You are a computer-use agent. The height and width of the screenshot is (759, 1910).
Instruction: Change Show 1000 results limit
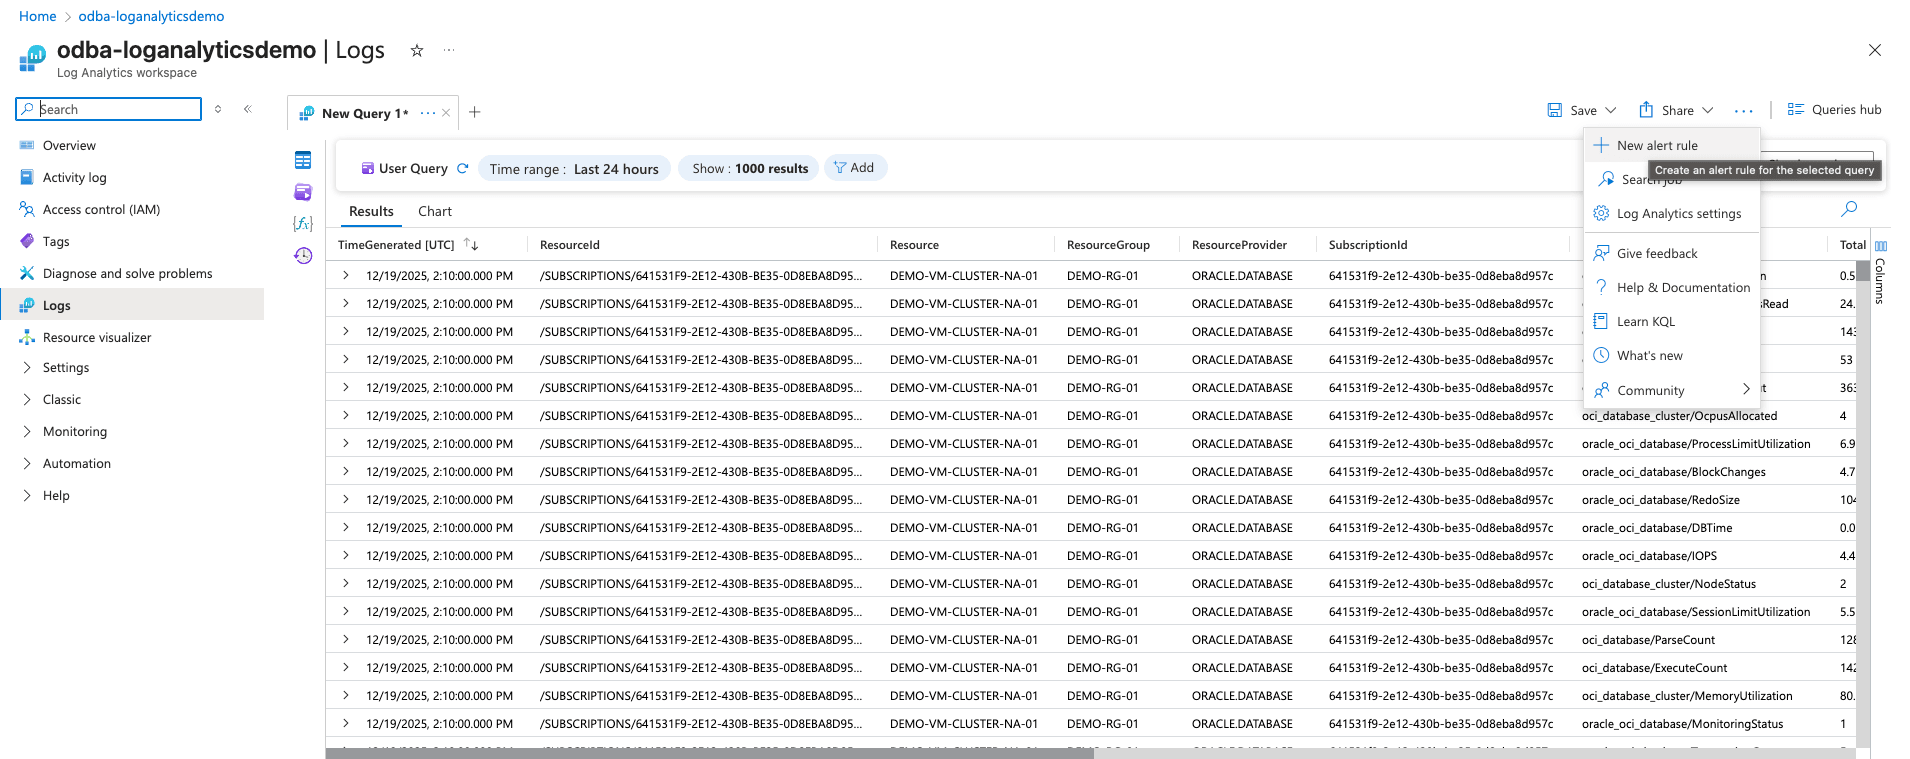coord(750,169)
